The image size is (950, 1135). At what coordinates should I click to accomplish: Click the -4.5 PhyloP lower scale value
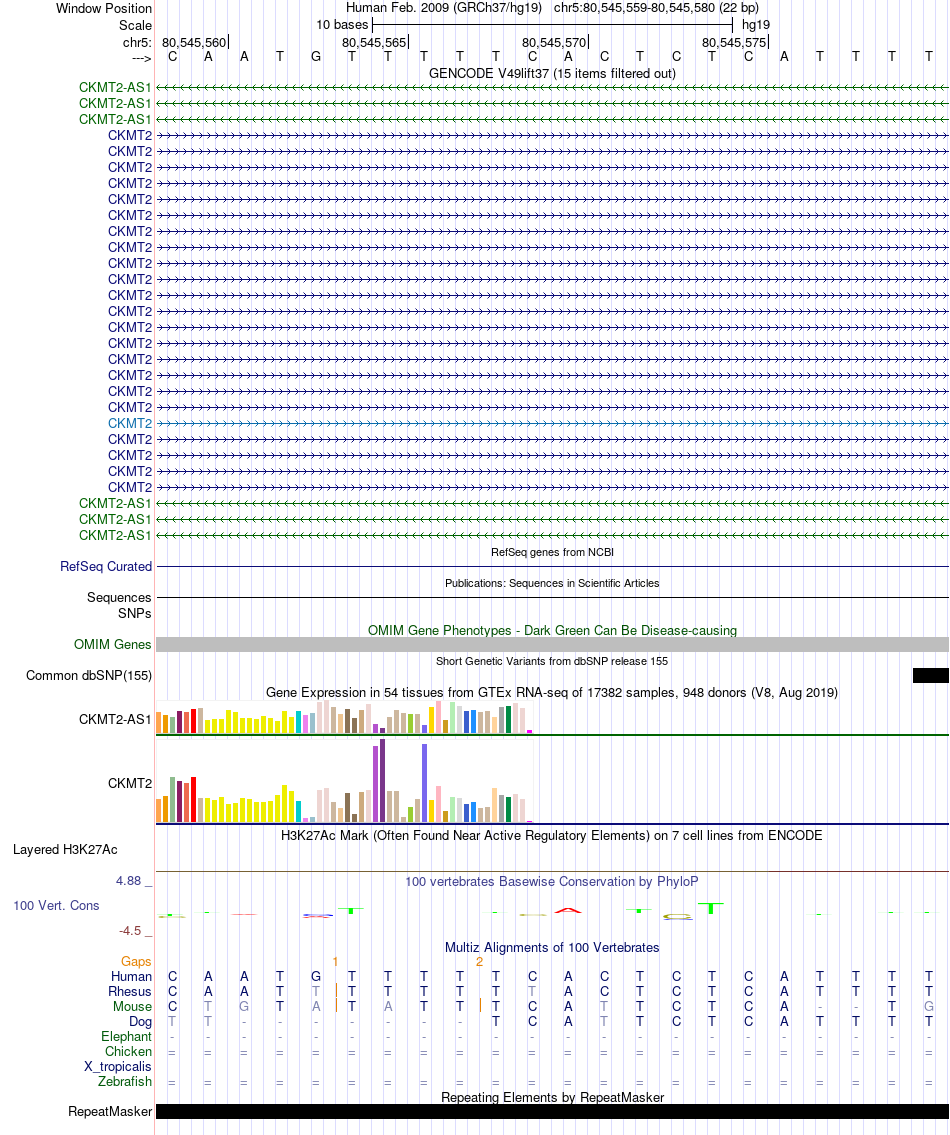[x=130, y=931]
